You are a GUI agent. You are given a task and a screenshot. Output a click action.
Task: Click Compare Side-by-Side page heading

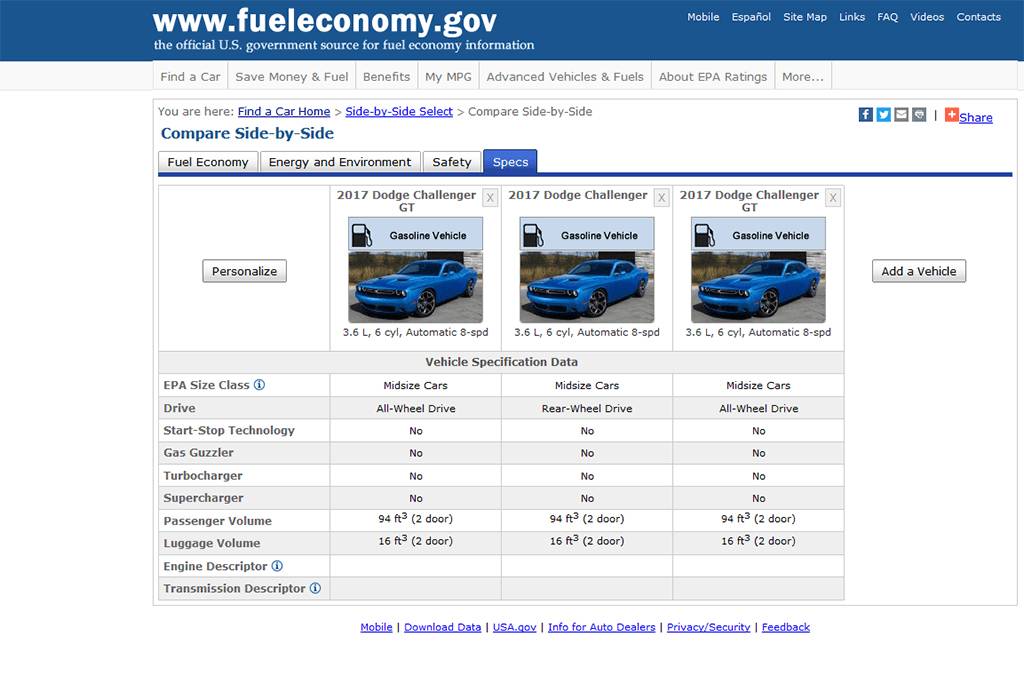pyautogui.click(x=248, y=133)
